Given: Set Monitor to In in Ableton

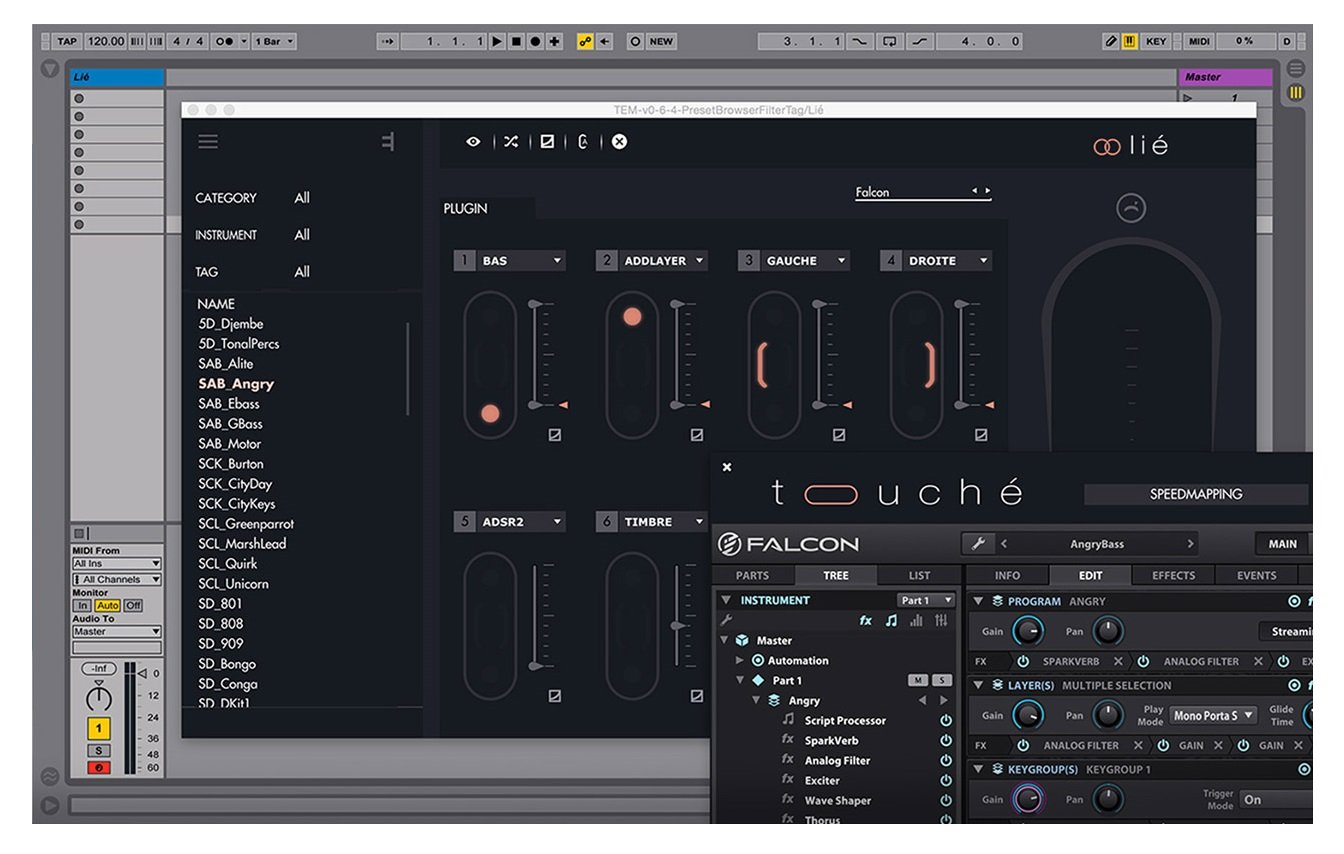Looking at the screenshot, I should pos(82,606).
